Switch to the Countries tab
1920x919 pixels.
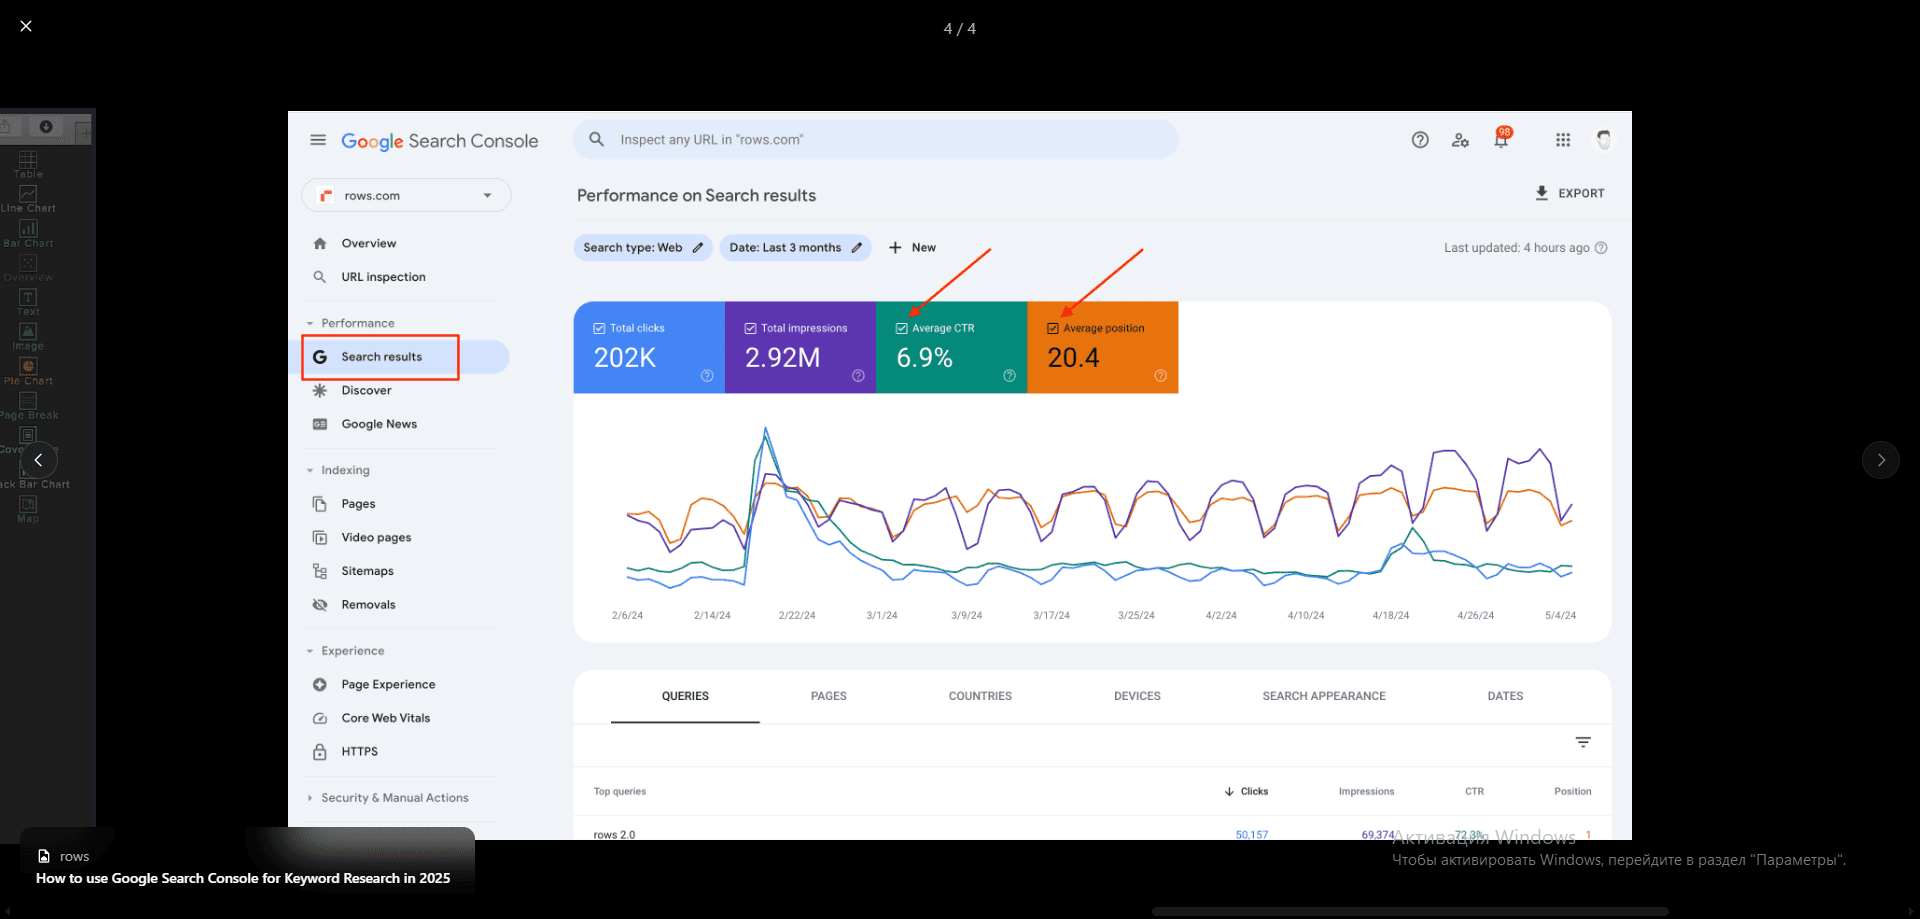point(980,696)
